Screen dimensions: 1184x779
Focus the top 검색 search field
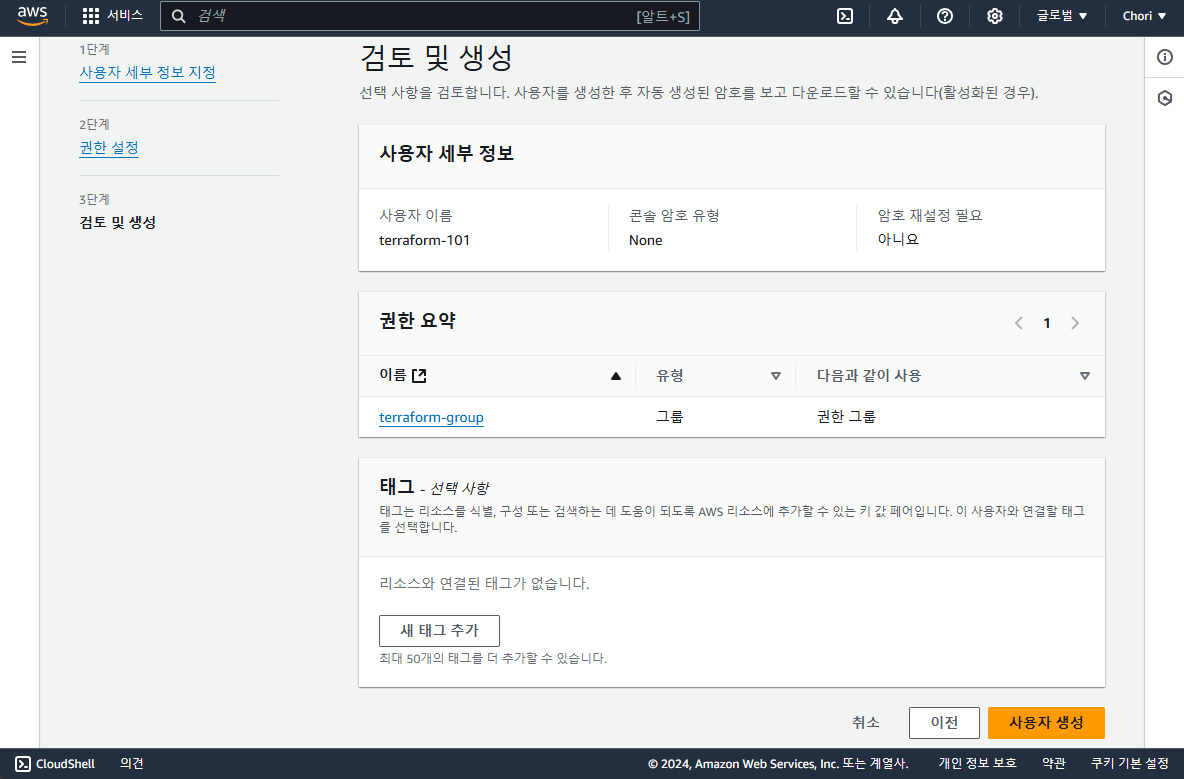(x=430, y=16)
